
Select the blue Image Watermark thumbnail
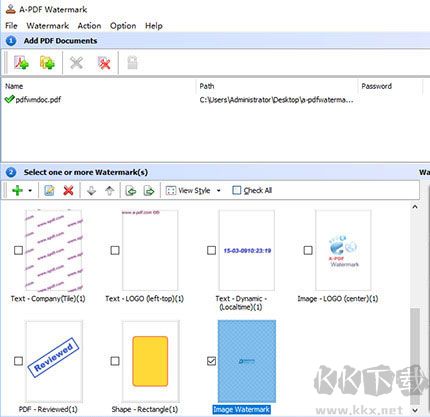(247, 361)
